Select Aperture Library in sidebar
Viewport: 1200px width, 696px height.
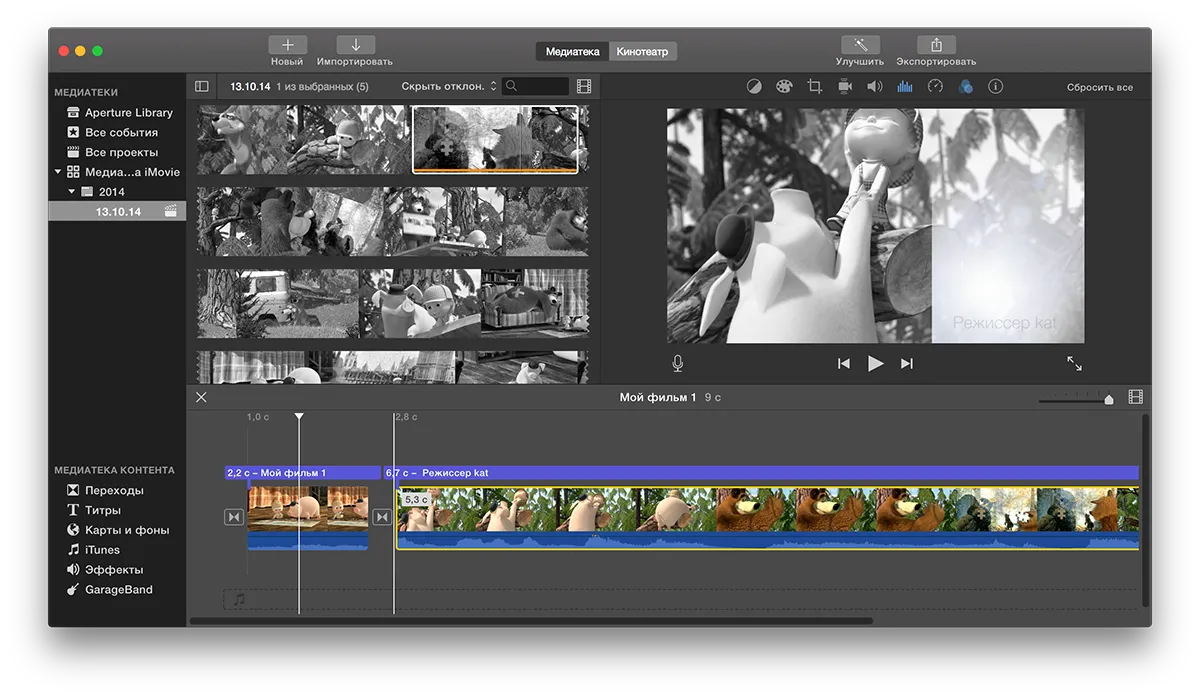click(118, 112)
